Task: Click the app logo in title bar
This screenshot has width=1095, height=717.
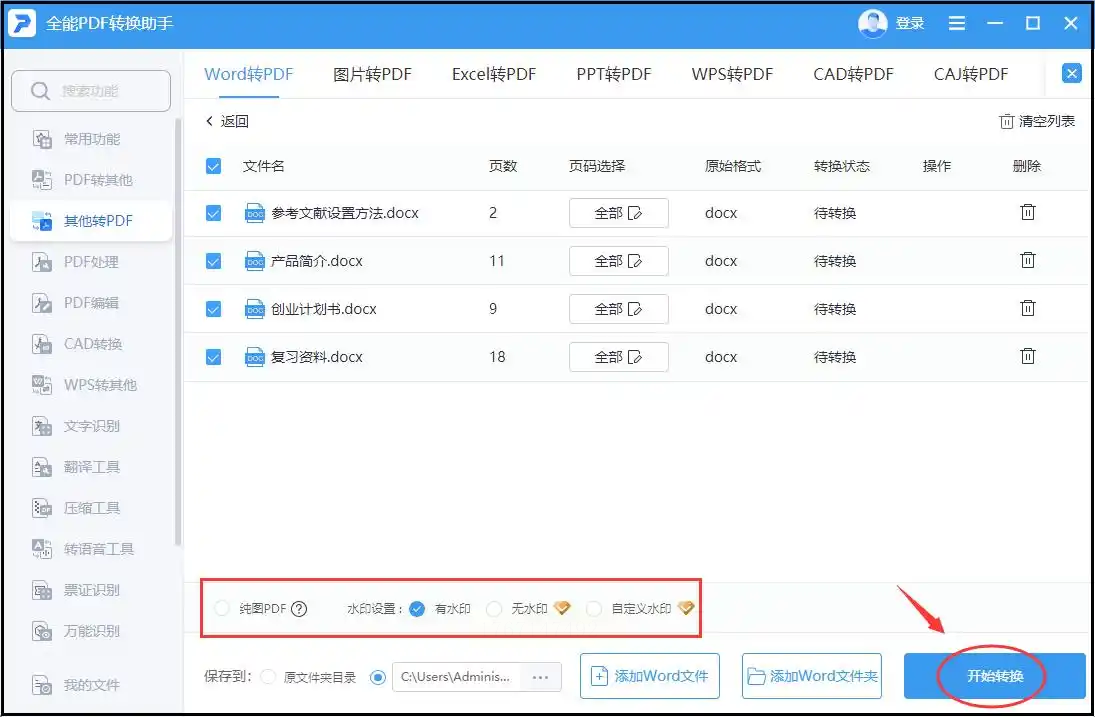Action: [x=22, y=23]
